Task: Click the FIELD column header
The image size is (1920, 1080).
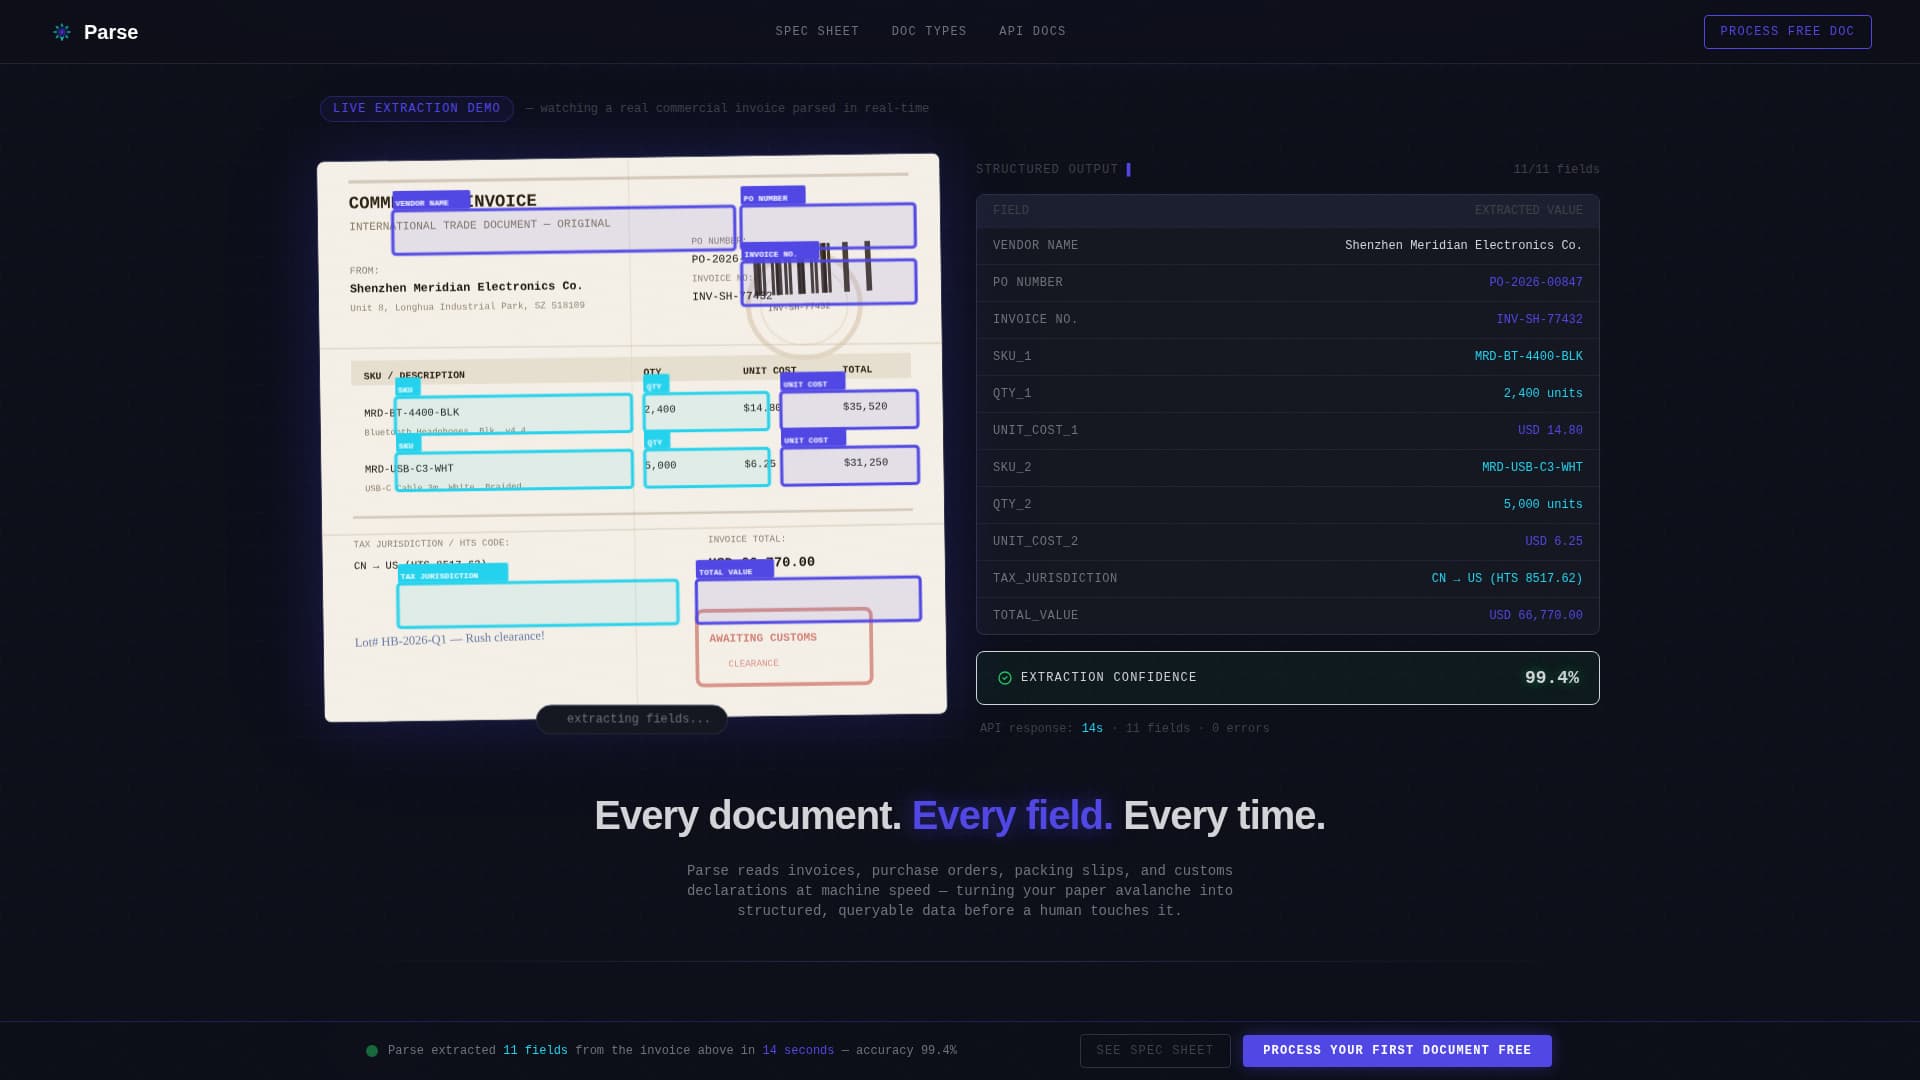Action: 1011,211
